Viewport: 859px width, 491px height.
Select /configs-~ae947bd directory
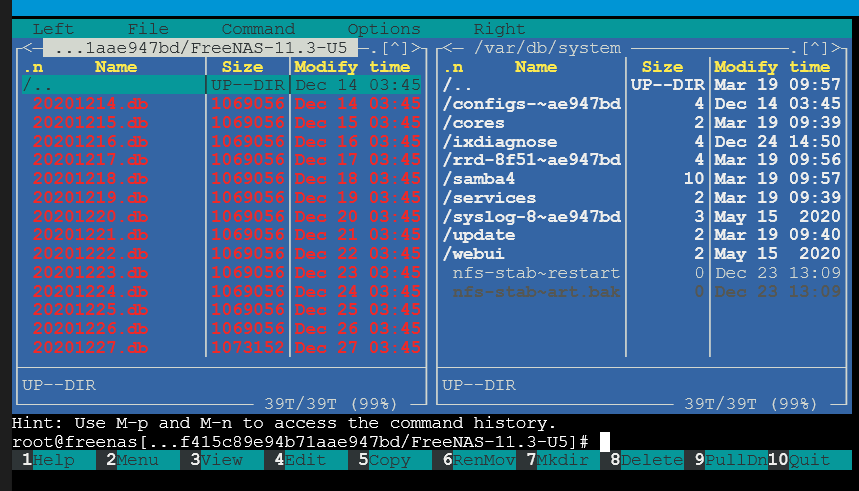tap(642, 104)
